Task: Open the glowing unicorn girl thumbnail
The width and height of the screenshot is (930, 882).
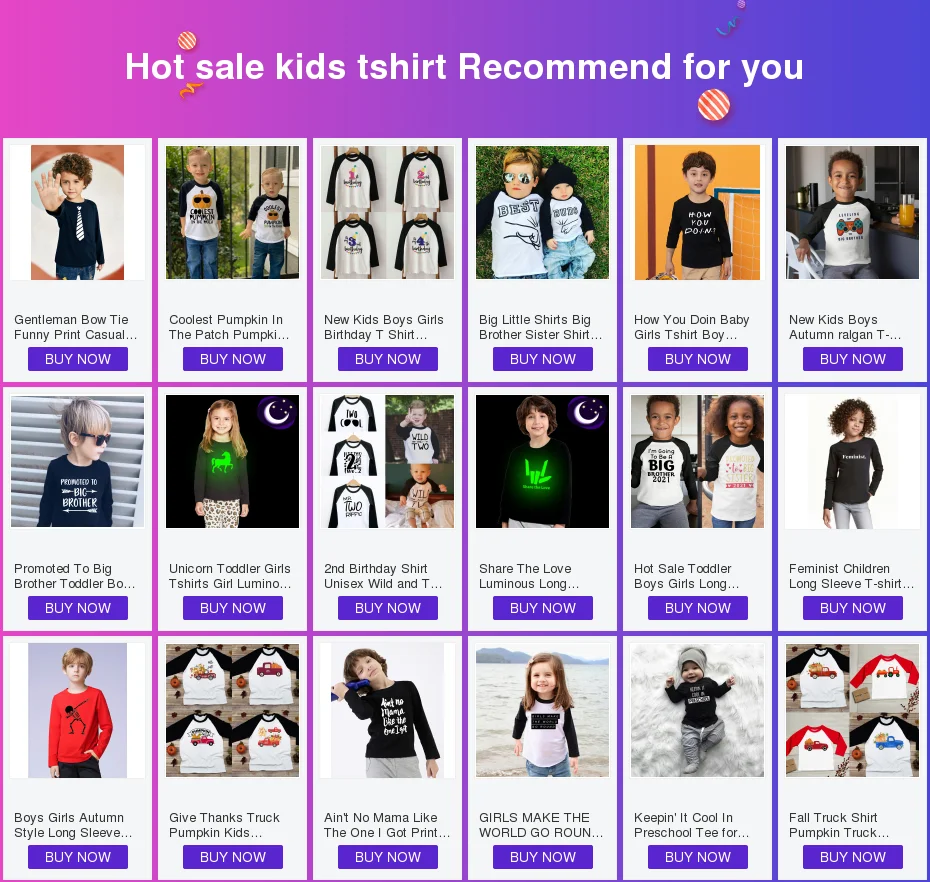Action: [x=232, y=461]
